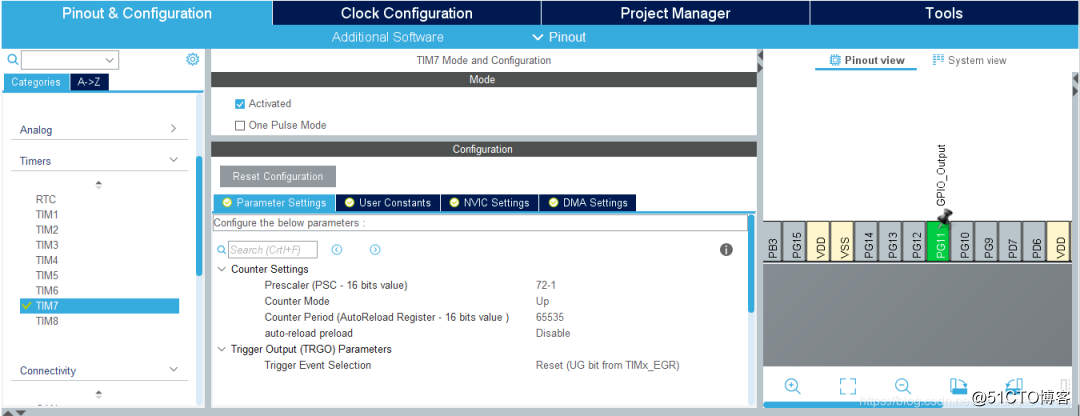Open the Additional Software link
The image size is (1080, 416).
(x=388, y=37)
